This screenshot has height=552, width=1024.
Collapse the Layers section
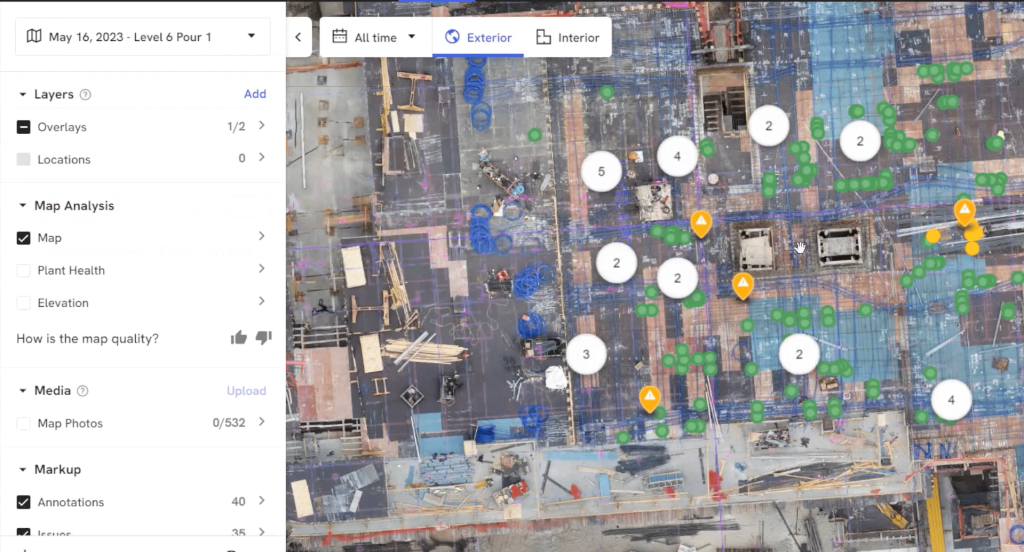[x=22, y=94]
